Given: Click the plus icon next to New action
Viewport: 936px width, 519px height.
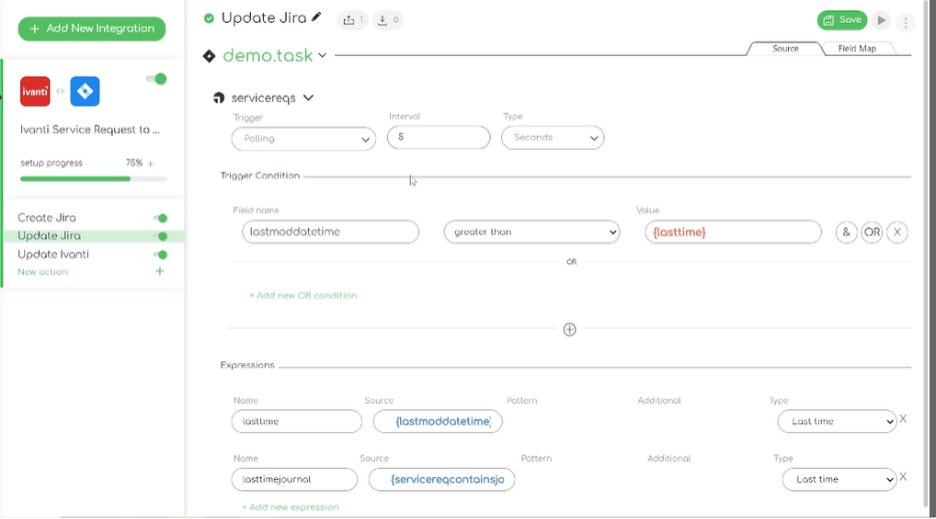Looking at the screenshot, I should point(159,271).
